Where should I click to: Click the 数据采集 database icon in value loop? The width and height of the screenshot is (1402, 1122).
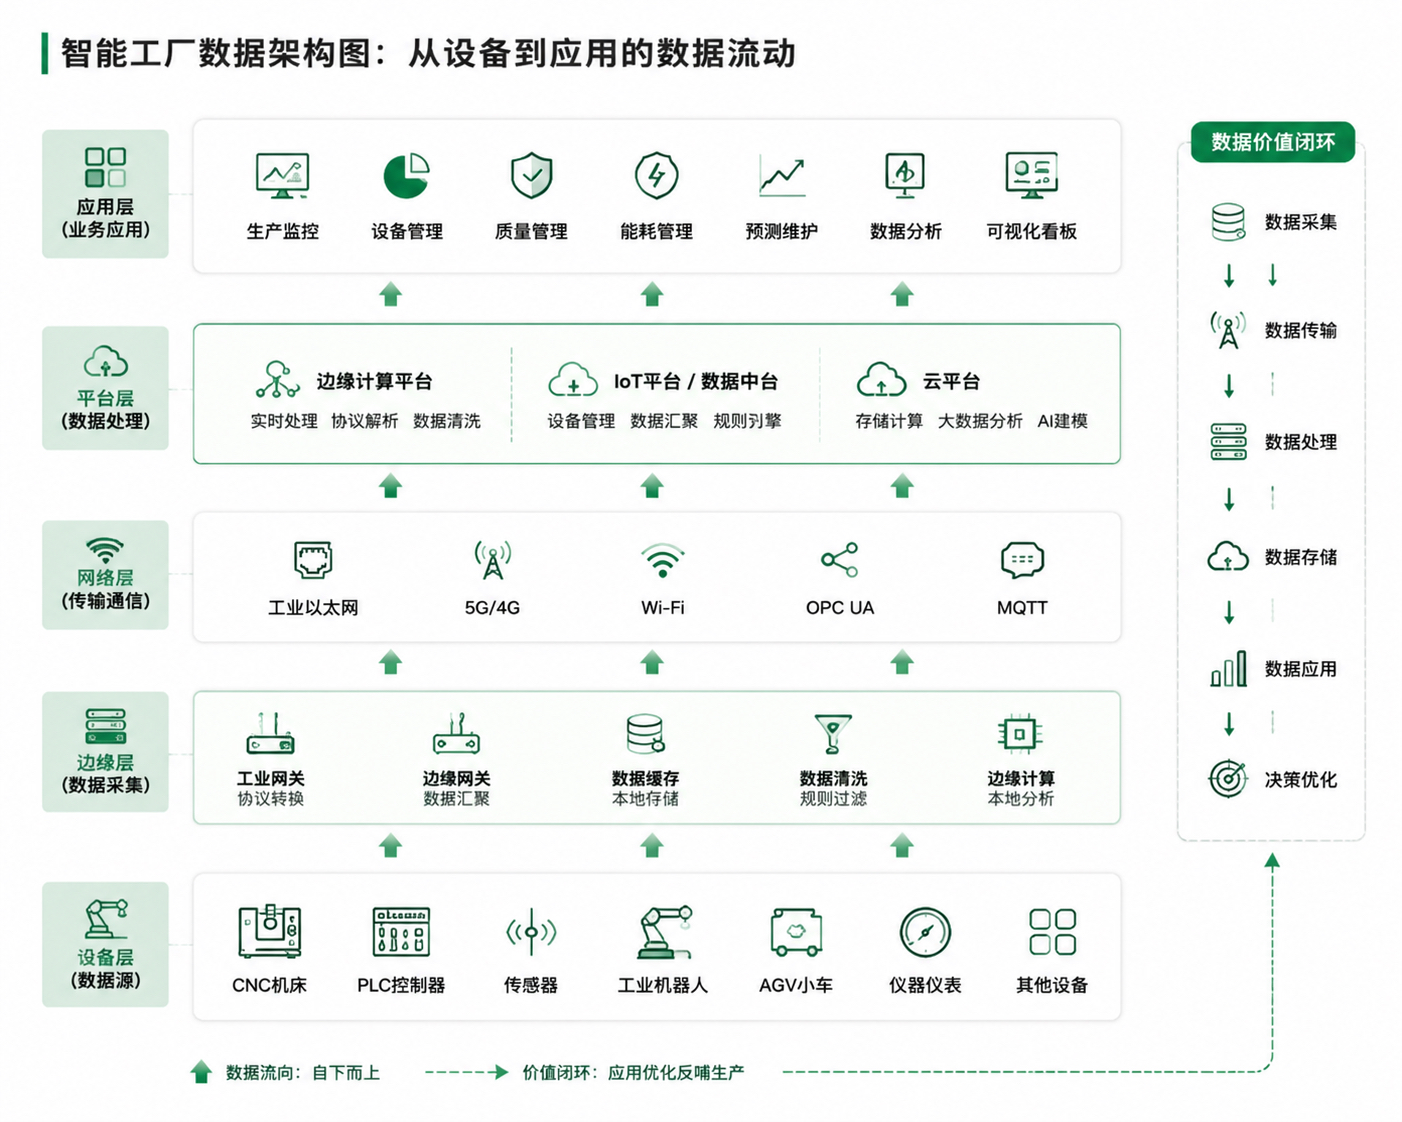tap(1228, 222)
